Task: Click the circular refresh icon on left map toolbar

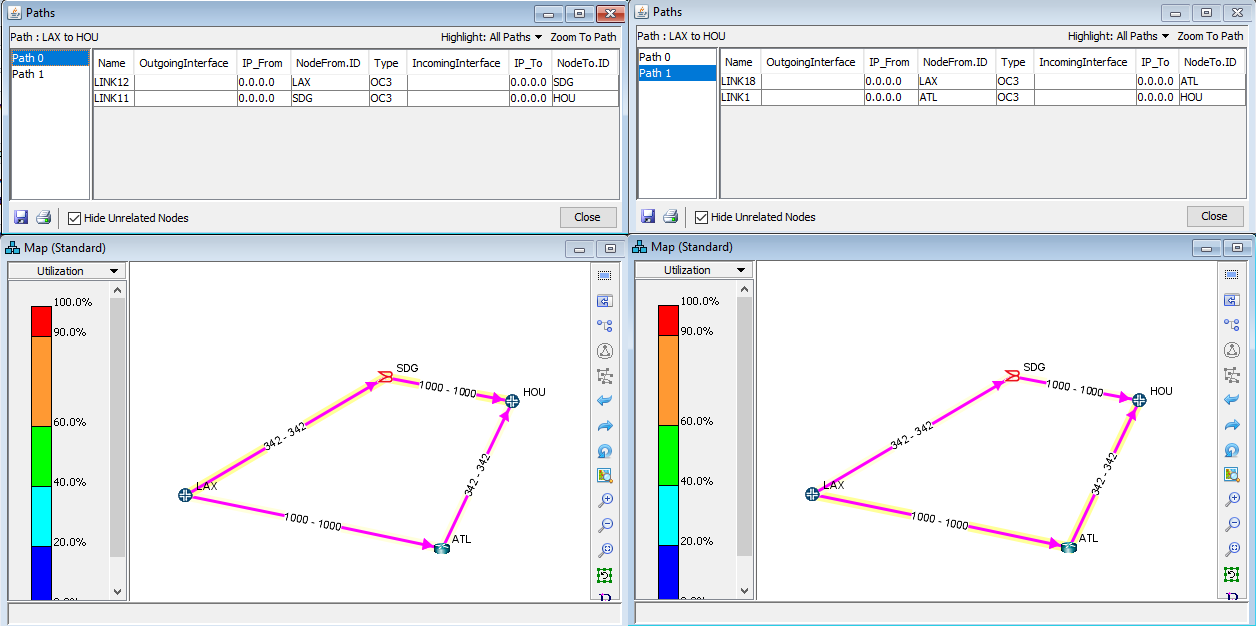Action: click(604, 450)
